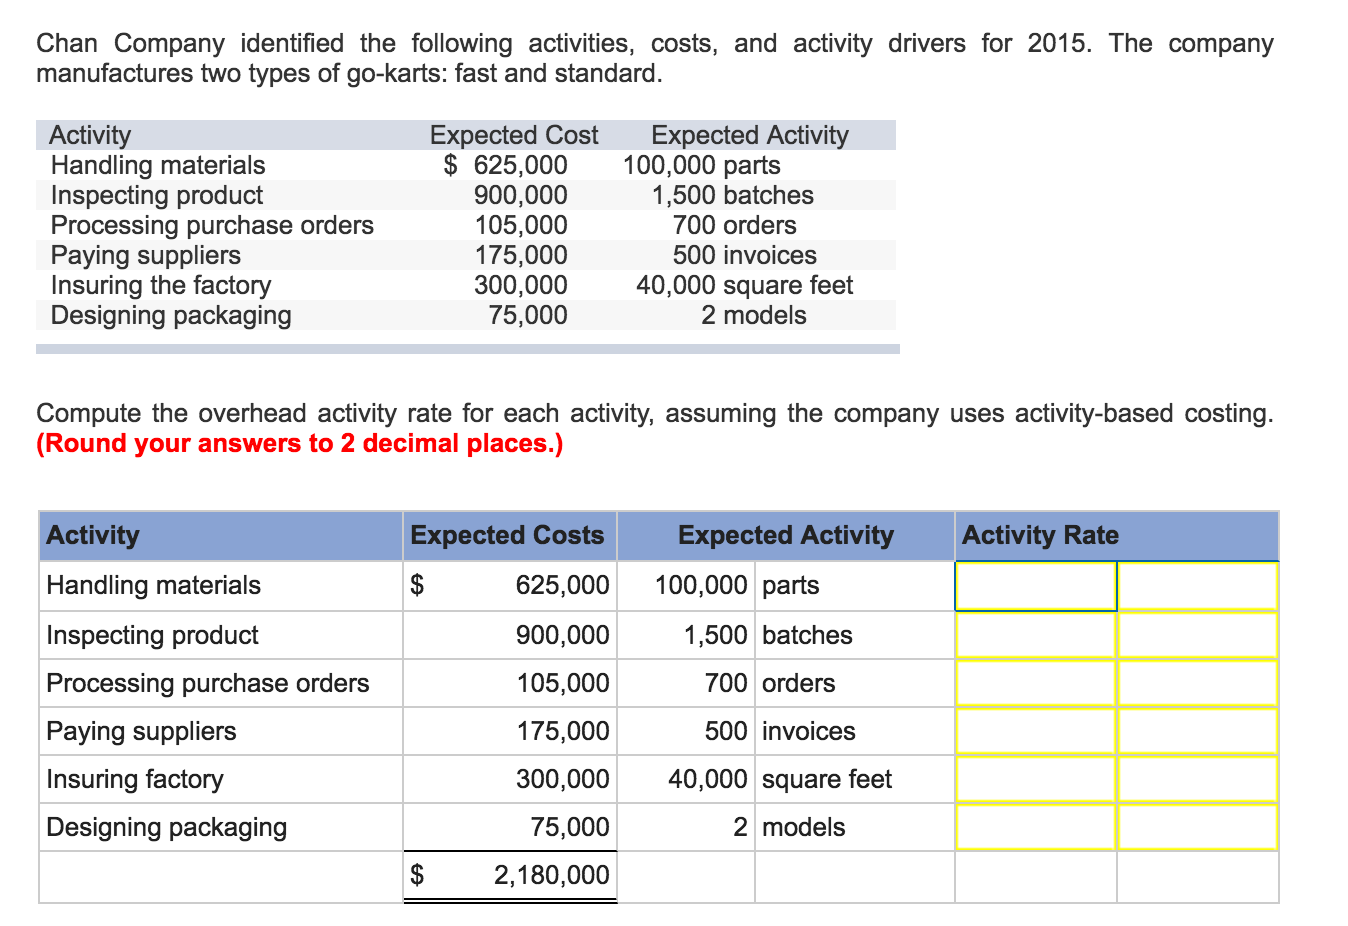Click the 'Designing packaging' answer-table row label
The width and height of the screenshot is (1348, 926).
[167, 827]
